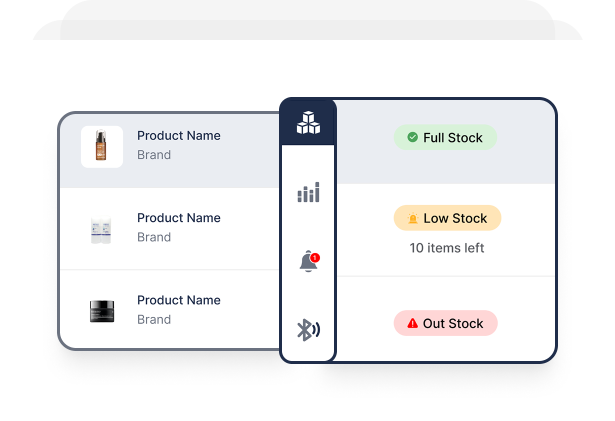This screenshot has height=421, width=615.
Task: Open Product Name beside the serum bottle
Action: (179, 136)
